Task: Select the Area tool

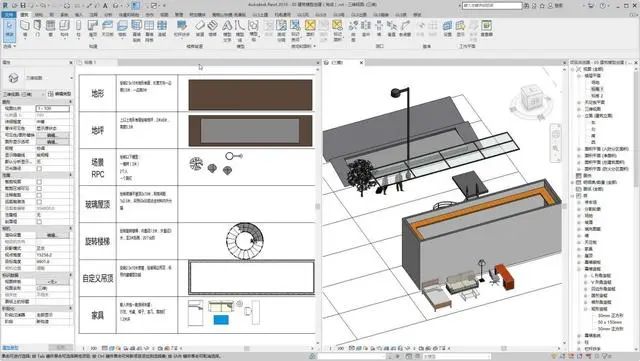Action: (x=310, y=29)
